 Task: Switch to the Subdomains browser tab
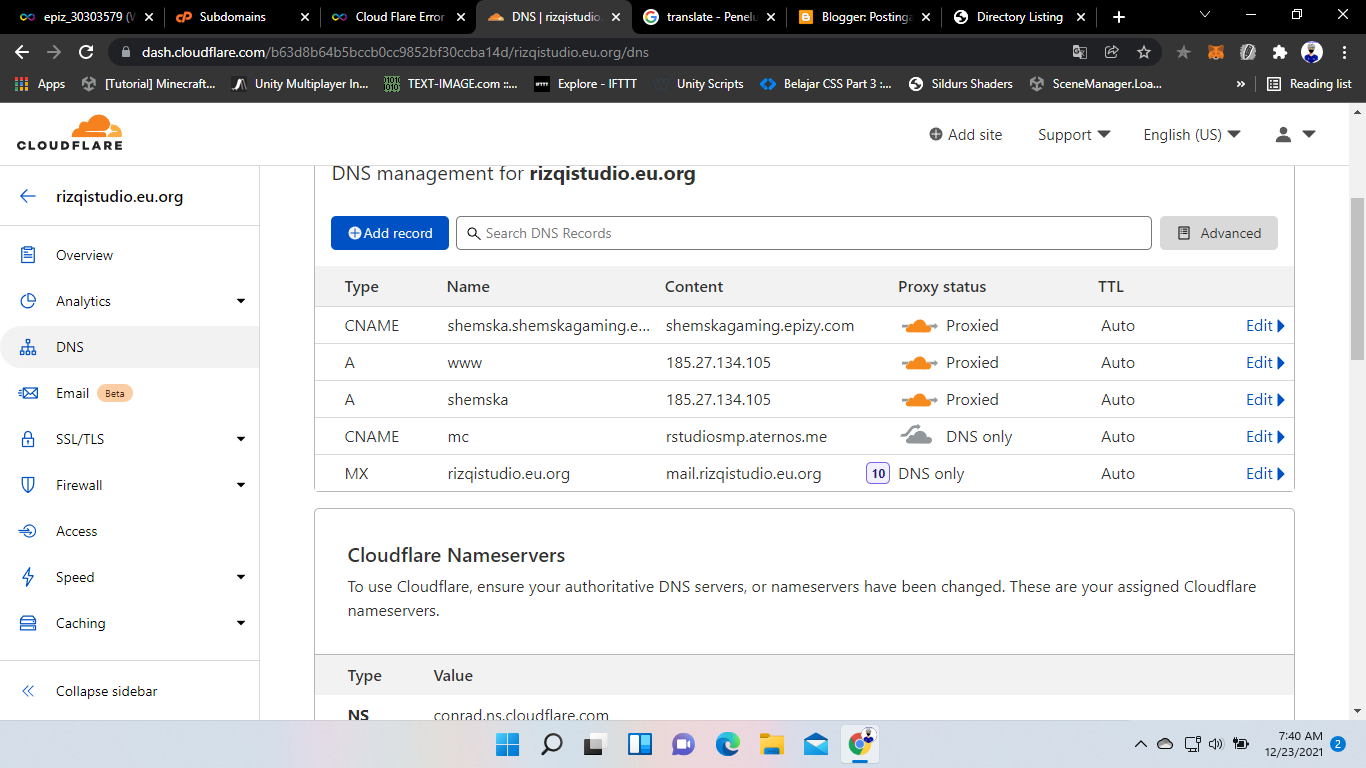[x=242, y=17]
